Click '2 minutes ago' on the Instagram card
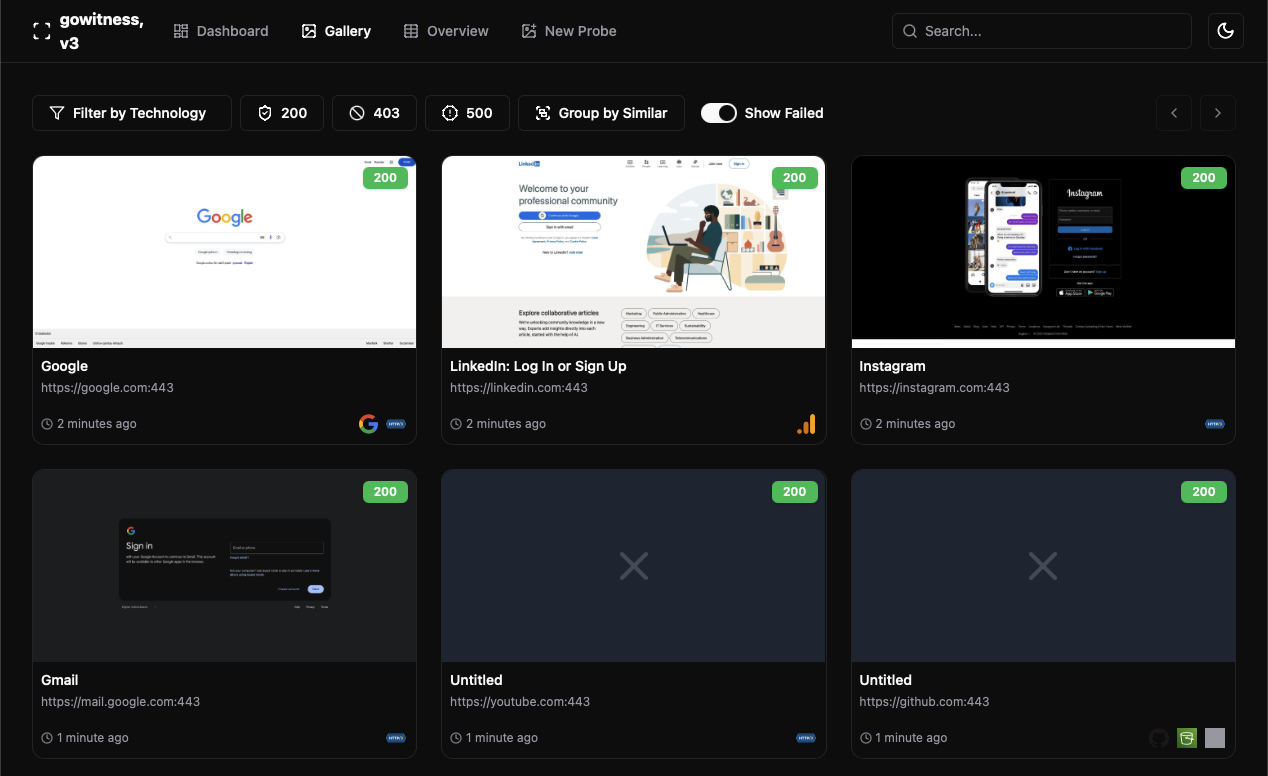The height and width of the screenshot is (776, 1268). (916, 424)
